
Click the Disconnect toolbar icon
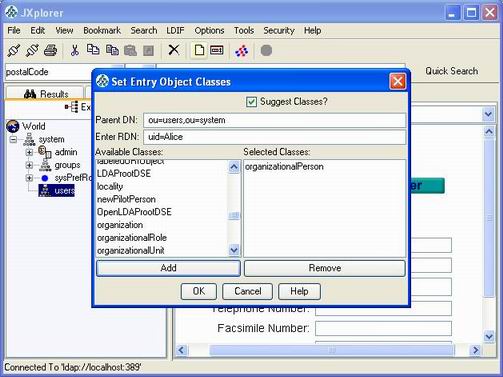point(32,51)
